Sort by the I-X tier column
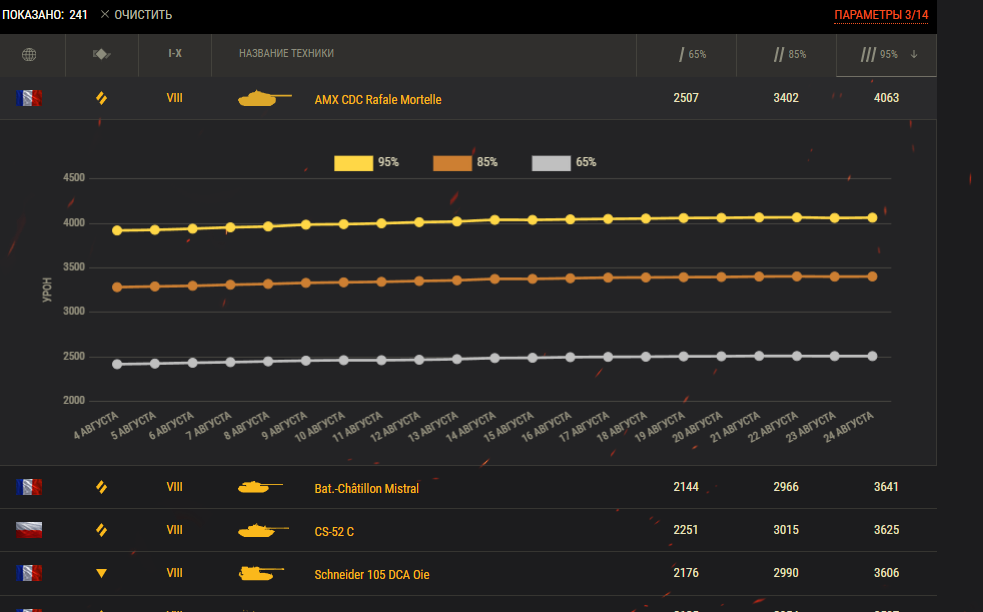983x612 pixels. [x=175, y=54]
